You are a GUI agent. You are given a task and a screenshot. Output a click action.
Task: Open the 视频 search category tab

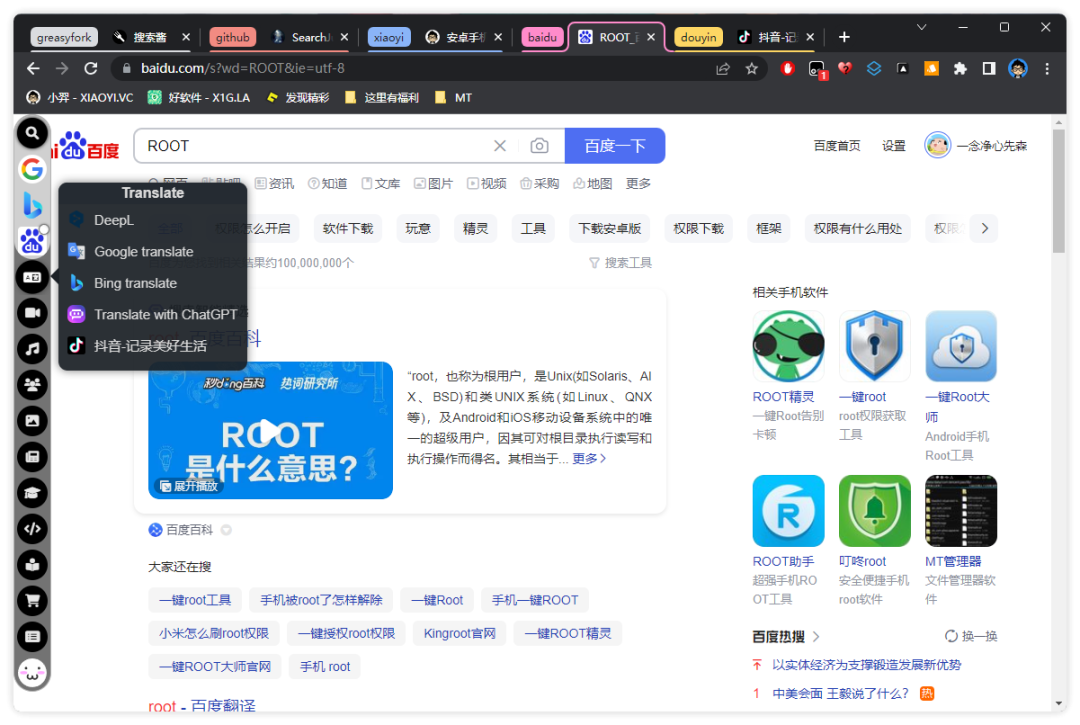(487, 184)
